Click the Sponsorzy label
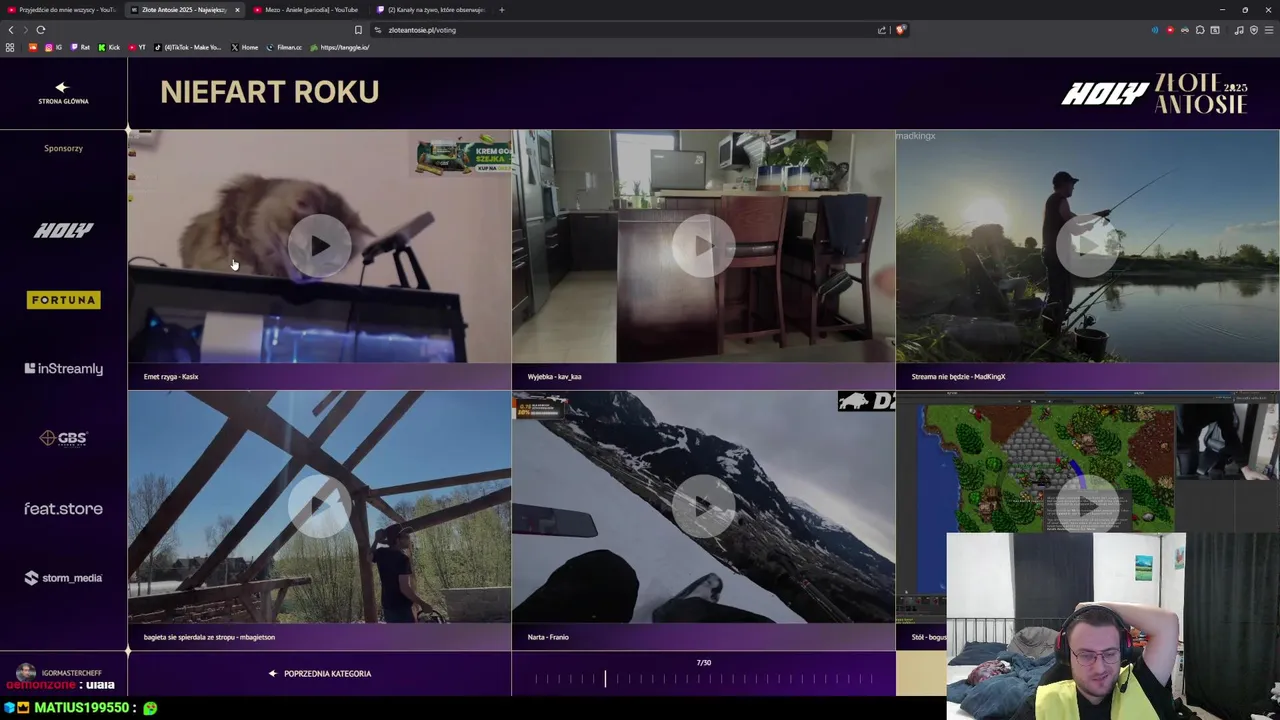The width and height of the screenshot is (1280, 720). (63, 148)
